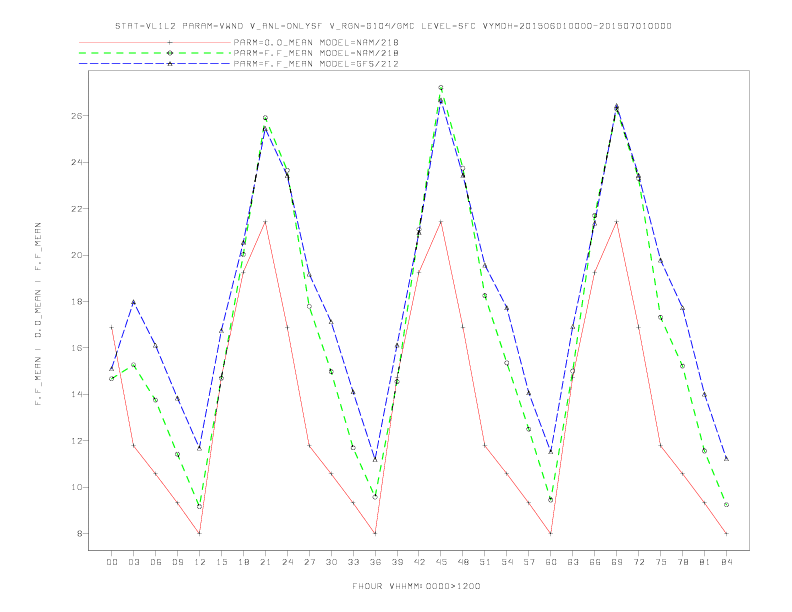Click x-axis tick label 57

pos(529,562)
